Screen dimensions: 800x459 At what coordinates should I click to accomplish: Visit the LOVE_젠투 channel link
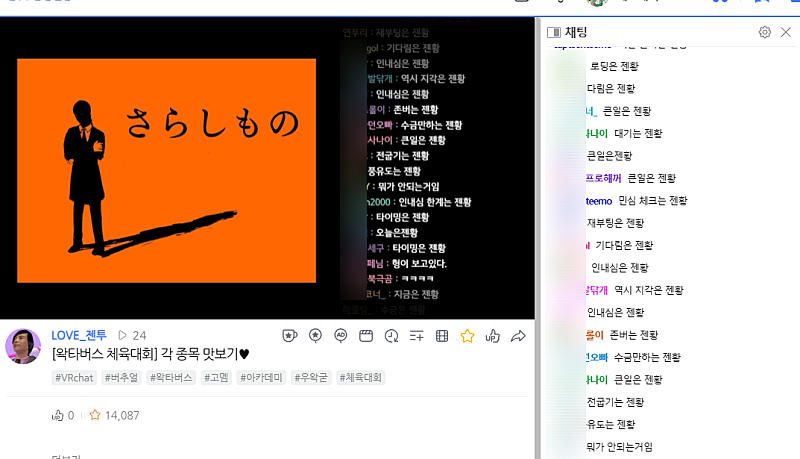(79, 335)
